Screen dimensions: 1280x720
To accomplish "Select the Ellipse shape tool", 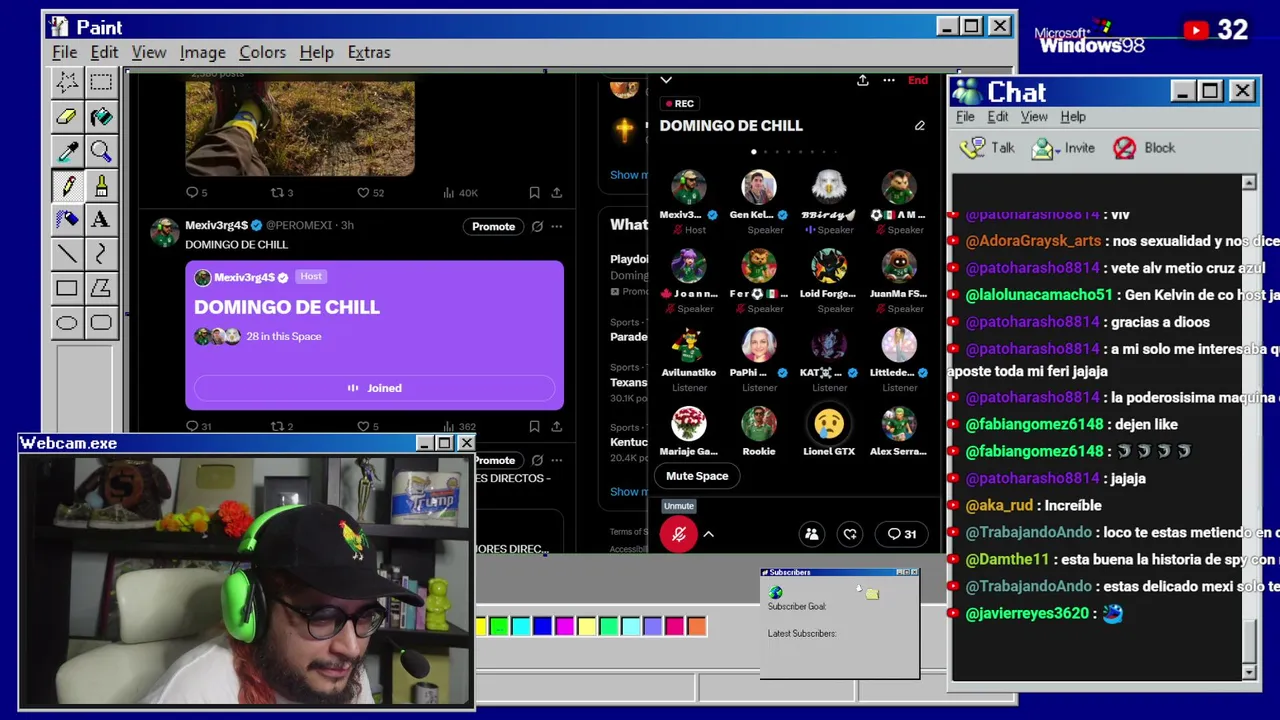I will click(x=67, y=322).
